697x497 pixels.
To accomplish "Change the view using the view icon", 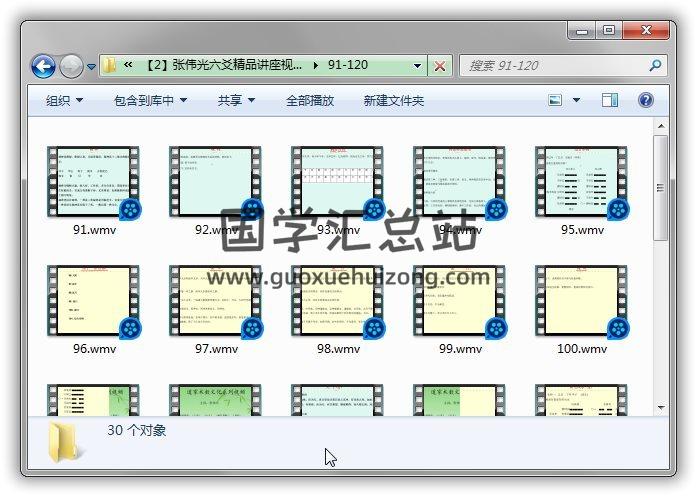I will pos(555,100).
